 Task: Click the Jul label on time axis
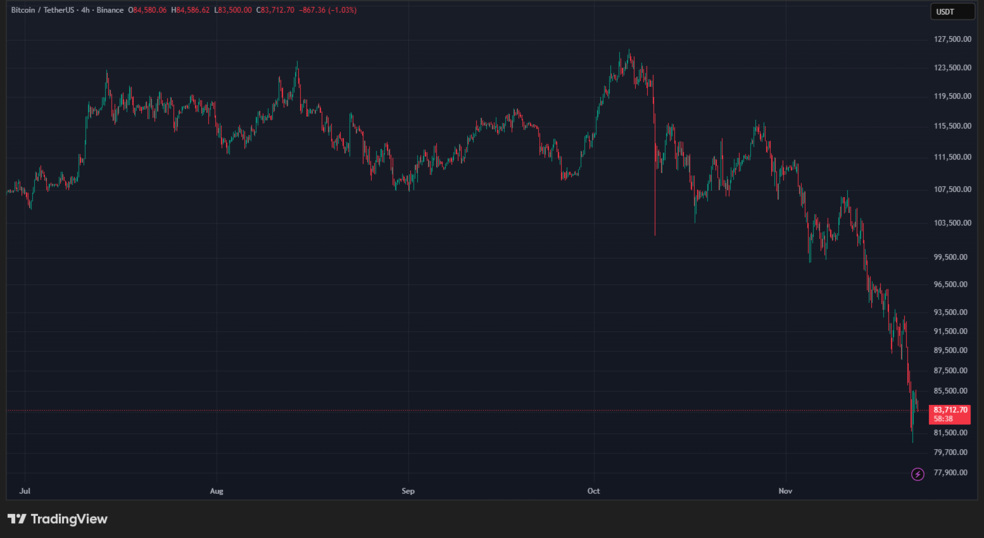pyautogui.click(x=25, y=491)
